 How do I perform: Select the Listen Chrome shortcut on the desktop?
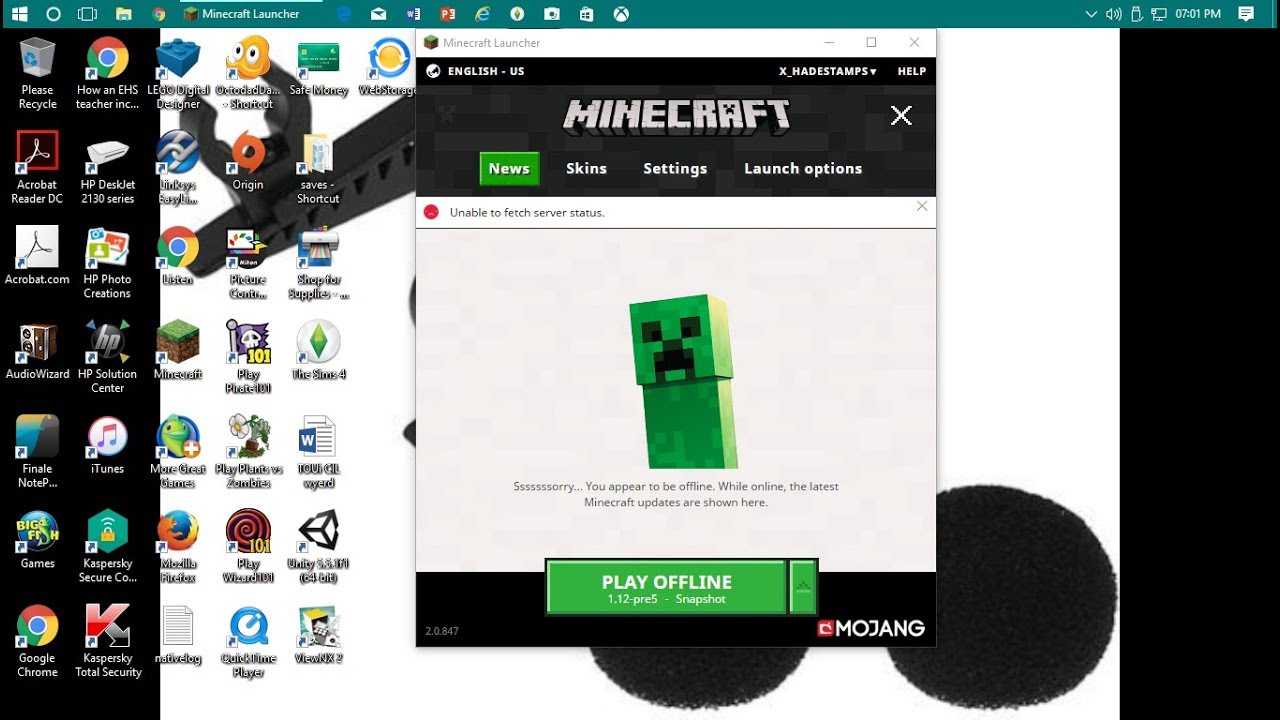point(178,256)
